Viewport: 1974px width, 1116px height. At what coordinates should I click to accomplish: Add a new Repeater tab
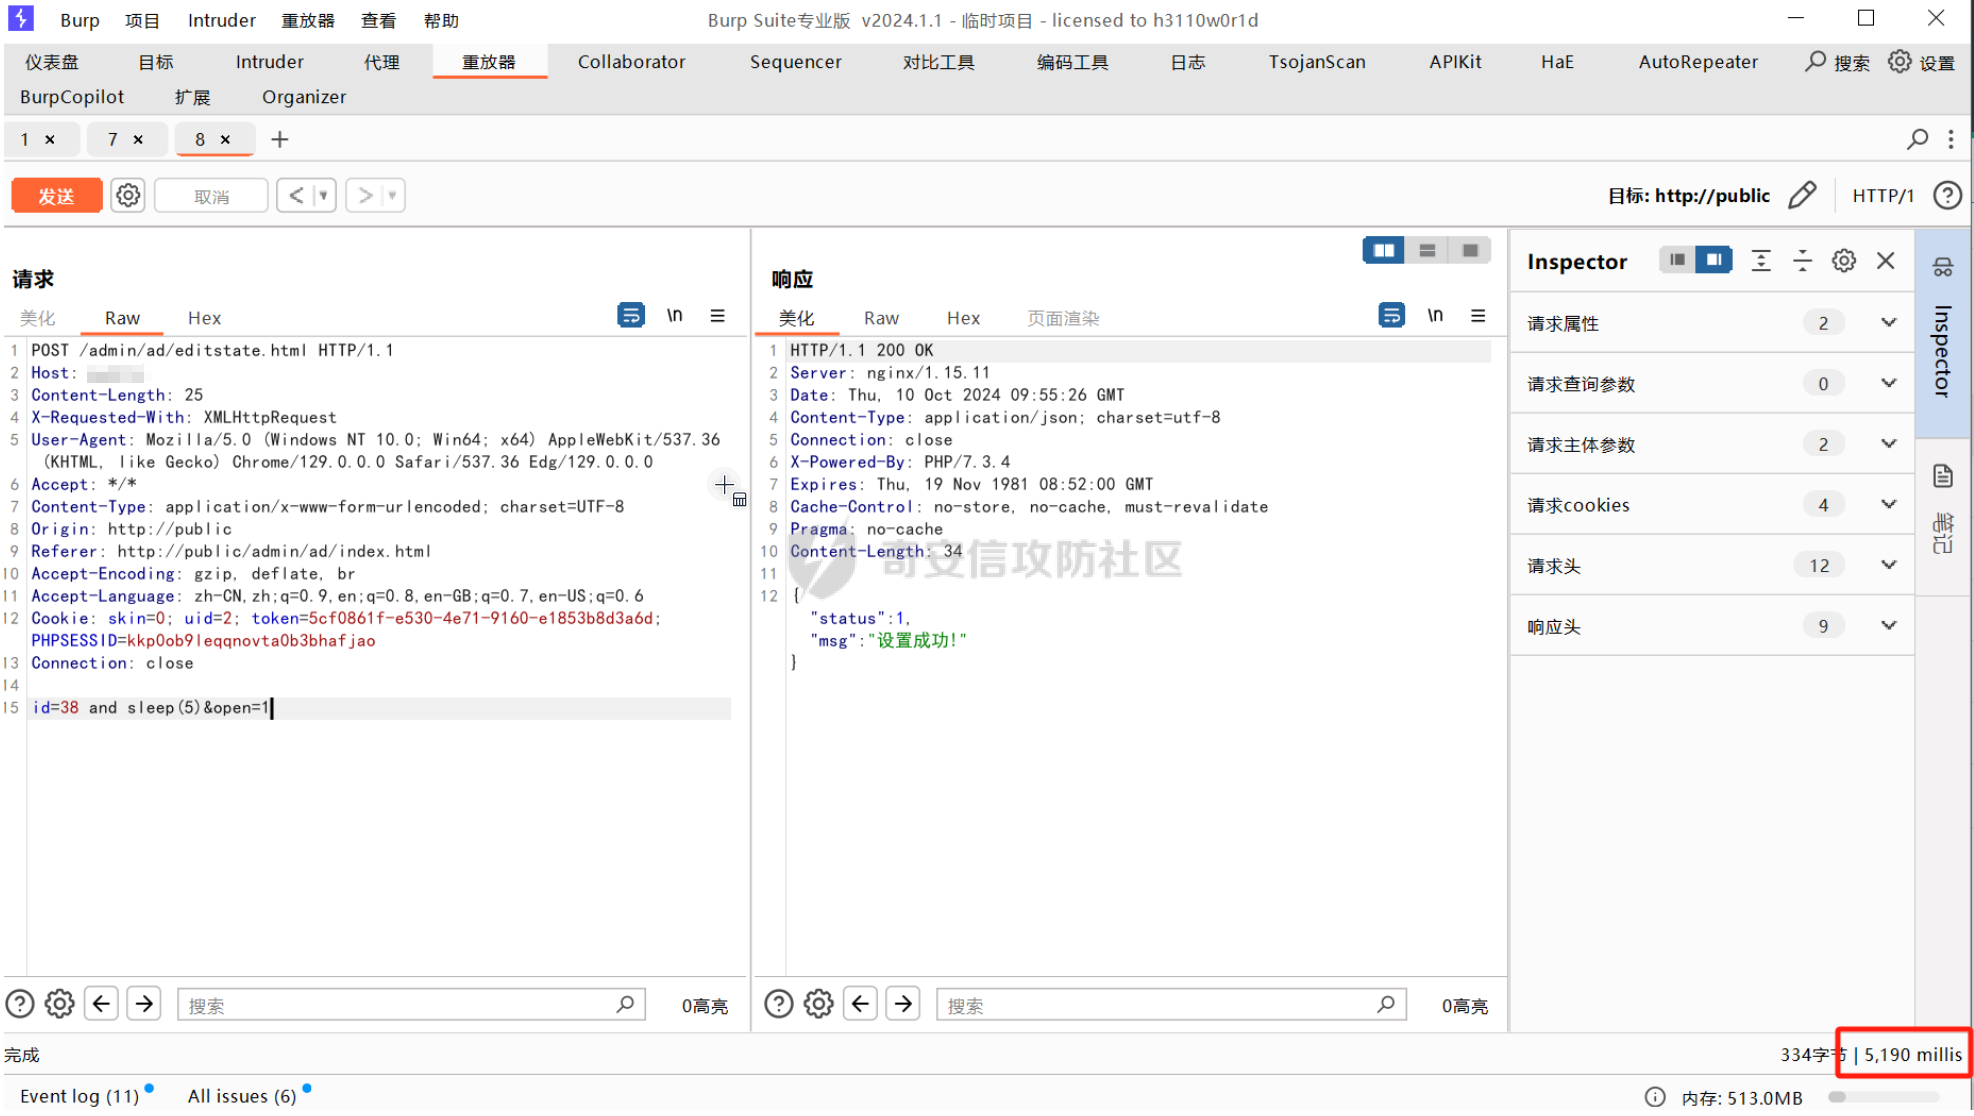pyautogui.click(x=280, y=140)
